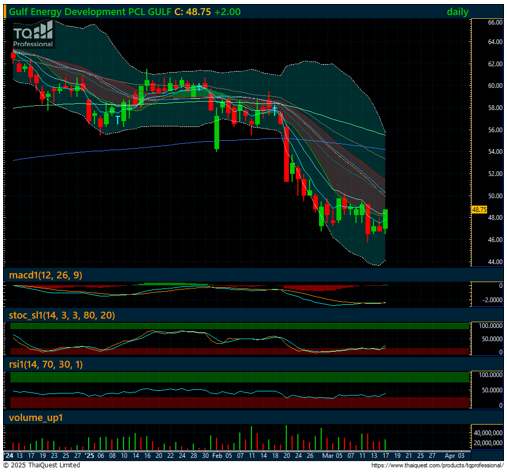The width and height of the screenshot is (507, 472).
Task: Select the rsi1(14, 70, 30, 1) indicator header
Action: (46, 364)
